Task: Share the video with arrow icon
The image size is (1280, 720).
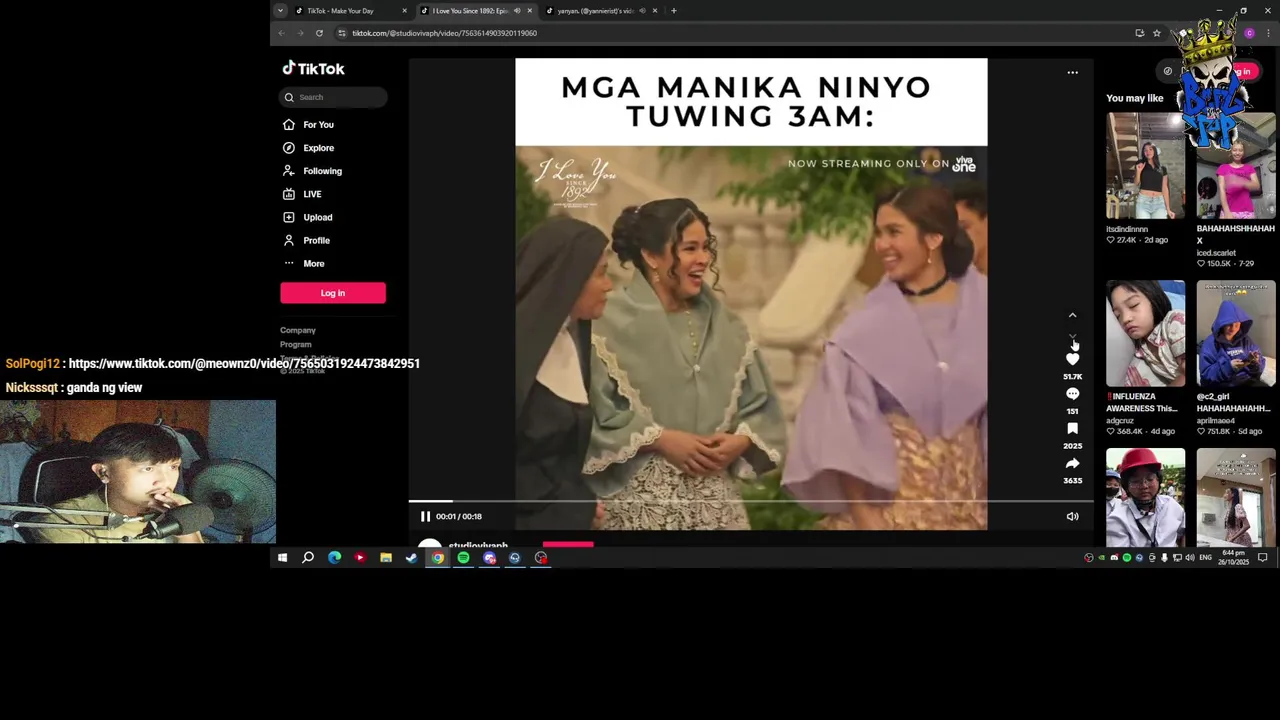Action: (x=1072, y=463)
